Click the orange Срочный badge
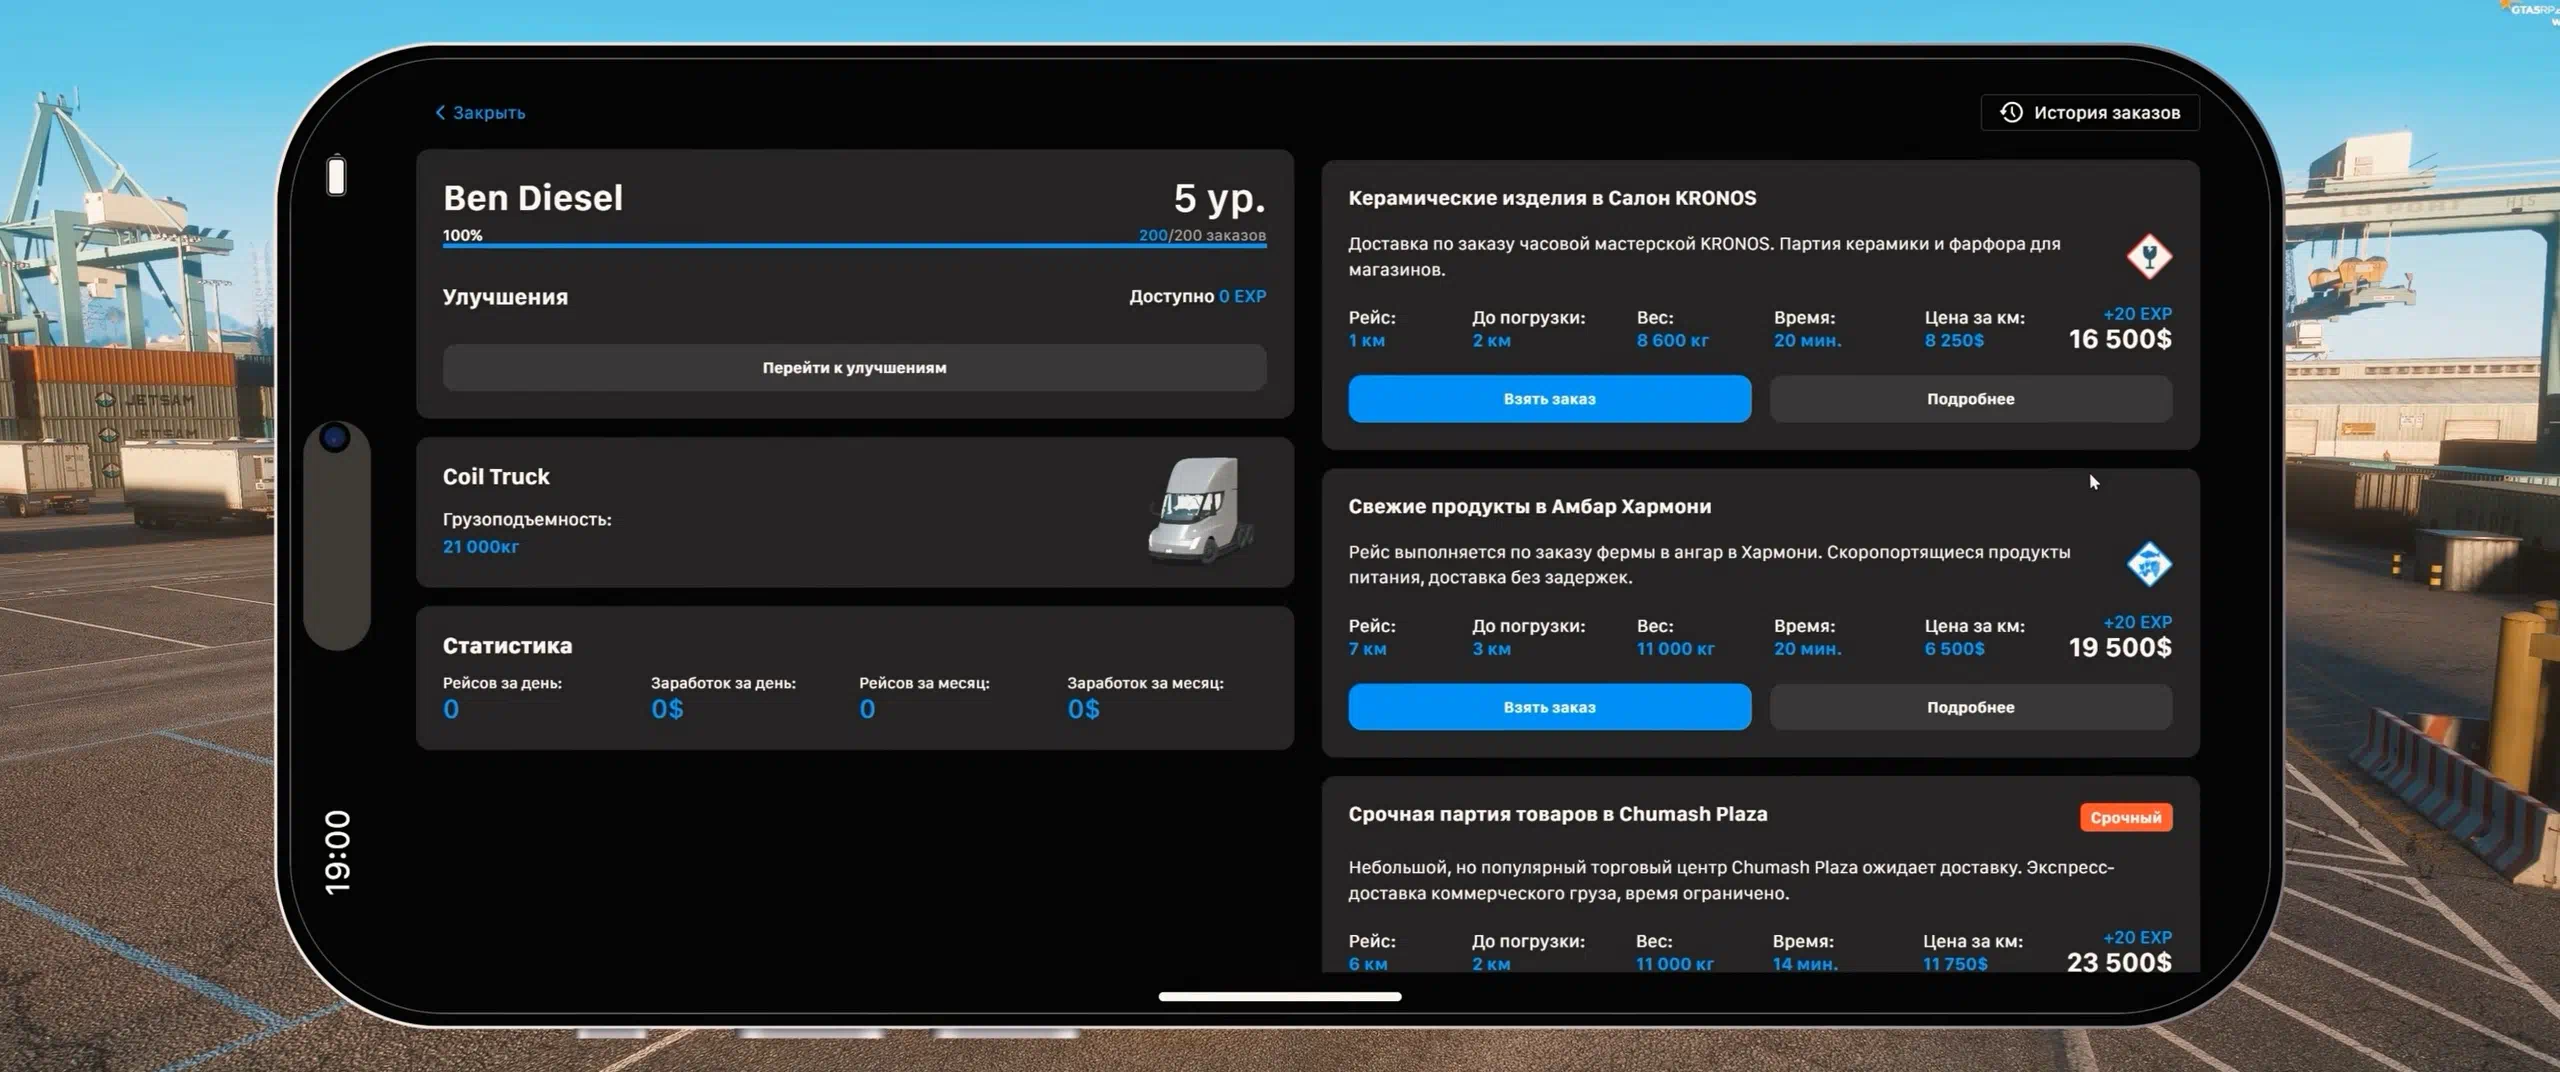Screen dimensions: 2560x1072 tap(2125, 818)
